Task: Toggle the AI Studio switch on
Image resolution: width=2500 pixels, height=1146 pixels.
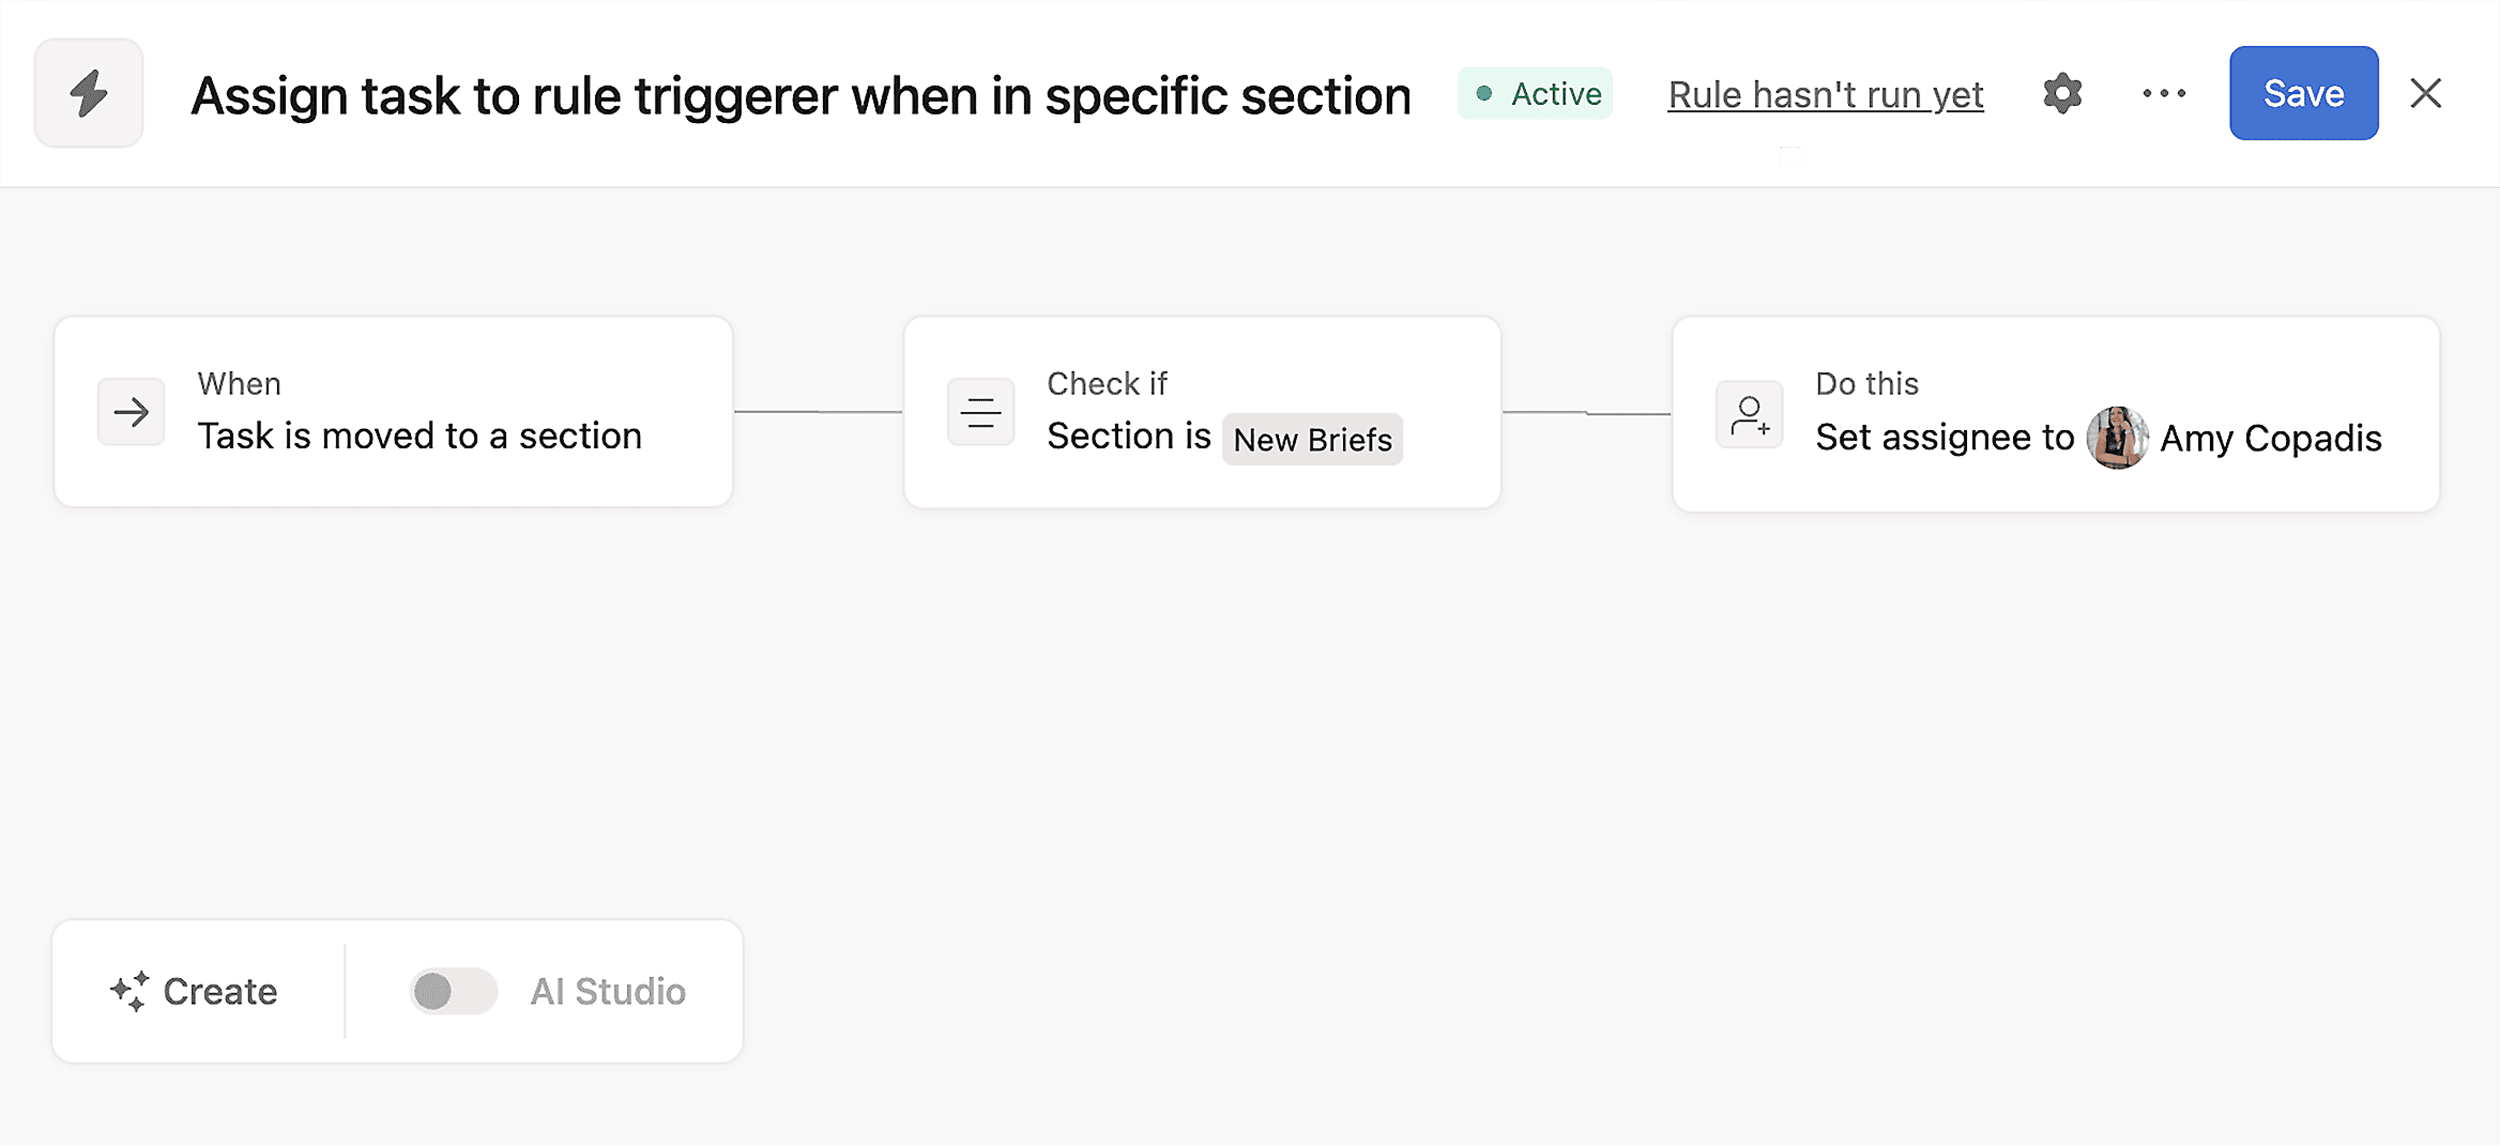Action: [x=452, y=991]
